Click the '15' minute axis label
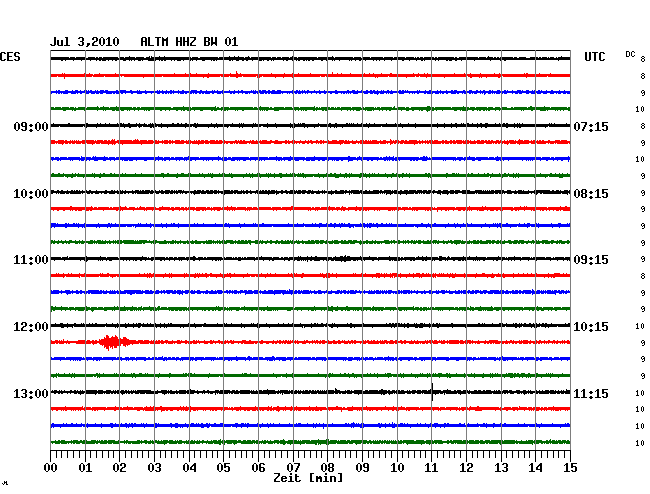650x494 pixels. (x=570, y=467)
